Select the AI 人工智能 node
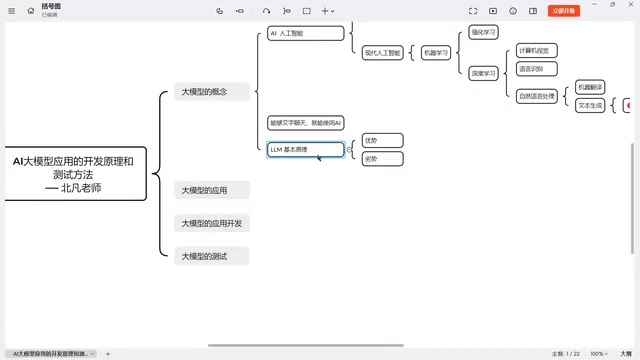The image size is (640, 360). pyautogui.click(x=306, y=33)
